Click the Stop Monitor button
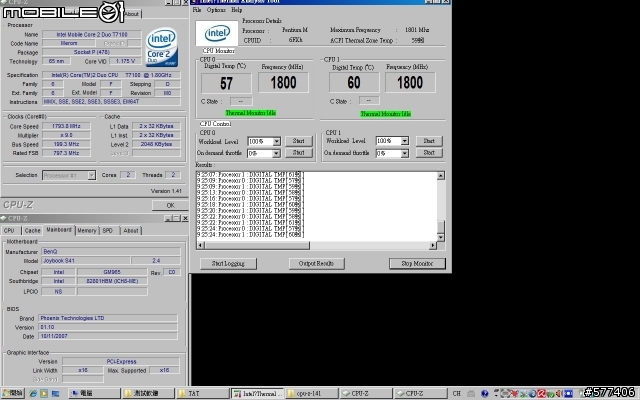640x400 pixels. click(417, 264)
